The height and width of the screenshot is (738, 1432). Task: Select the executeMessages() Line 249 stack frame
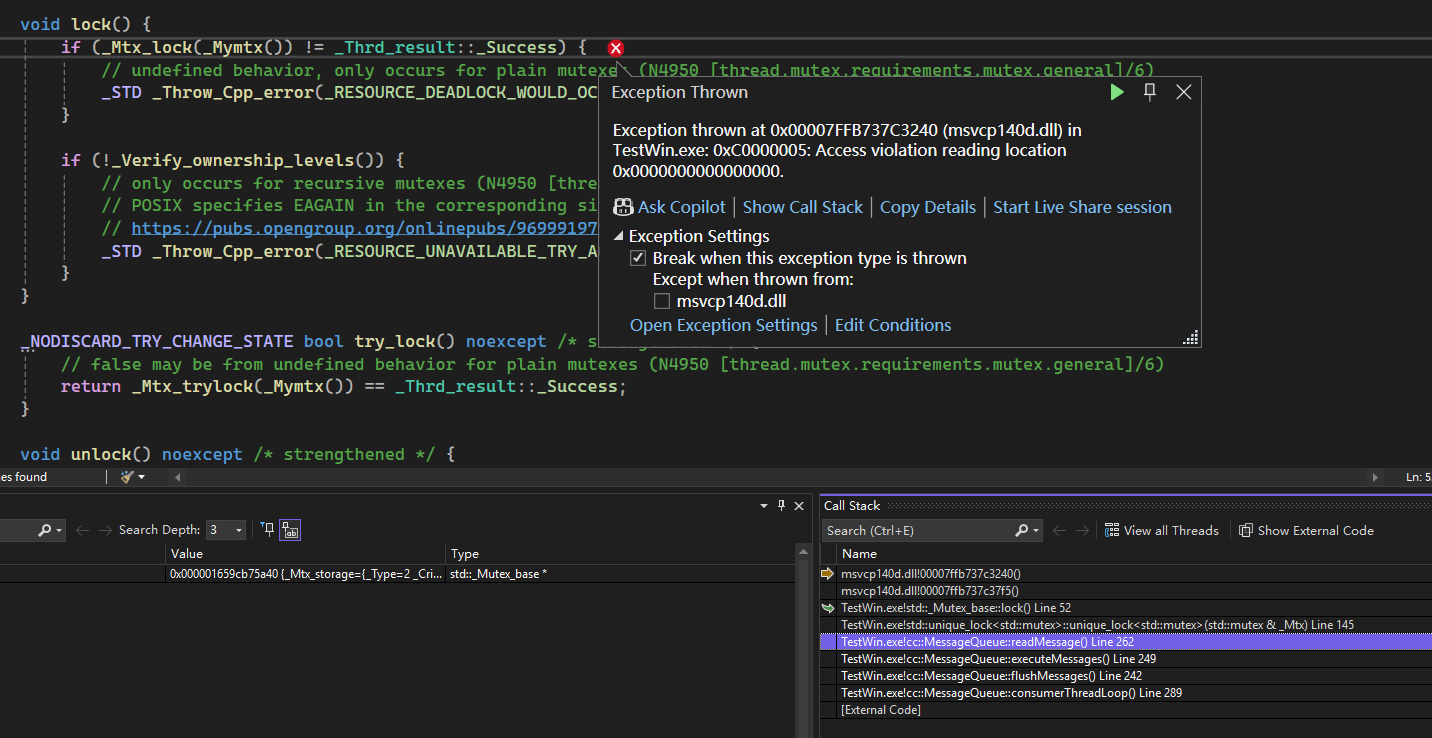[x=998, y=659]
